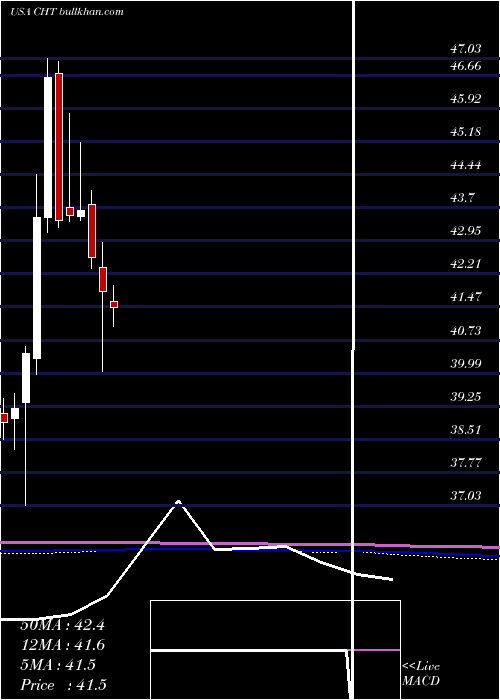Select the large red candlestick body starting at 46.66
This screenshot has height=700, width=500.
pos(59,147)
